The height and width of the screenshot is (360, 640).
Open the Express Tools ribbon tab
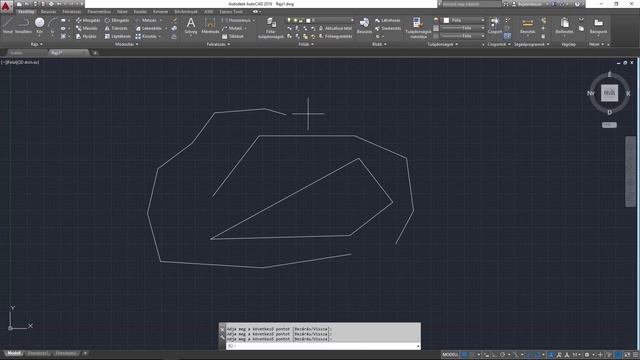click(x=231, y=11)
